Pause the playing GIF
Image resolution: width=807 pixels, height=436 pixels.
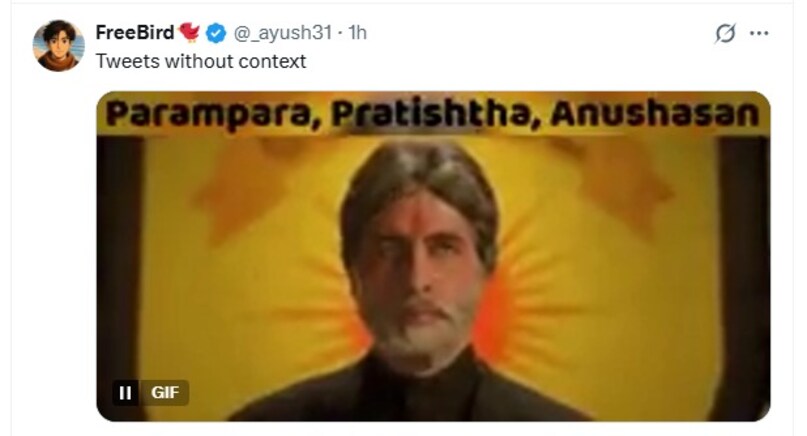[125, 393]
